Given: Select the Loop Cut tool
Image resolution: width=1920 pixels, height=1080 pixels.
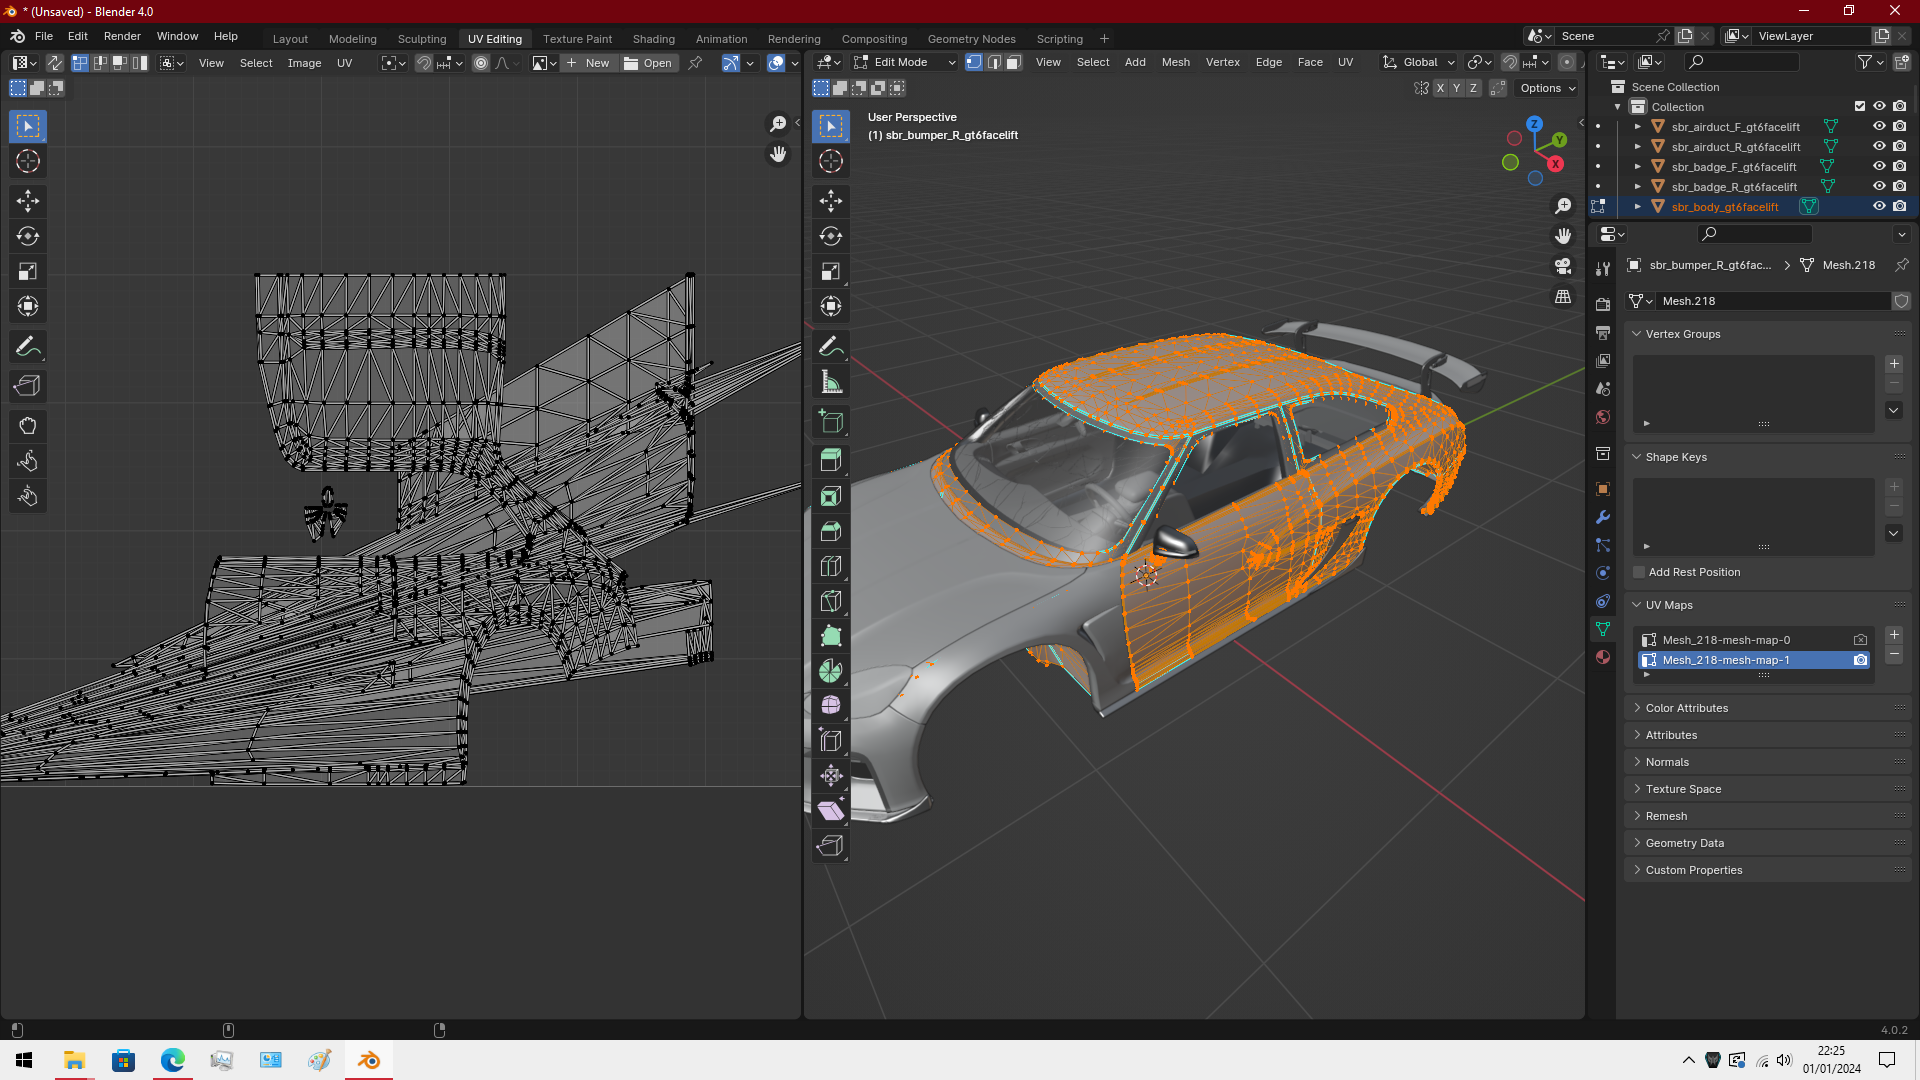Looking at the screenshot, I should [x=830, y=567].
